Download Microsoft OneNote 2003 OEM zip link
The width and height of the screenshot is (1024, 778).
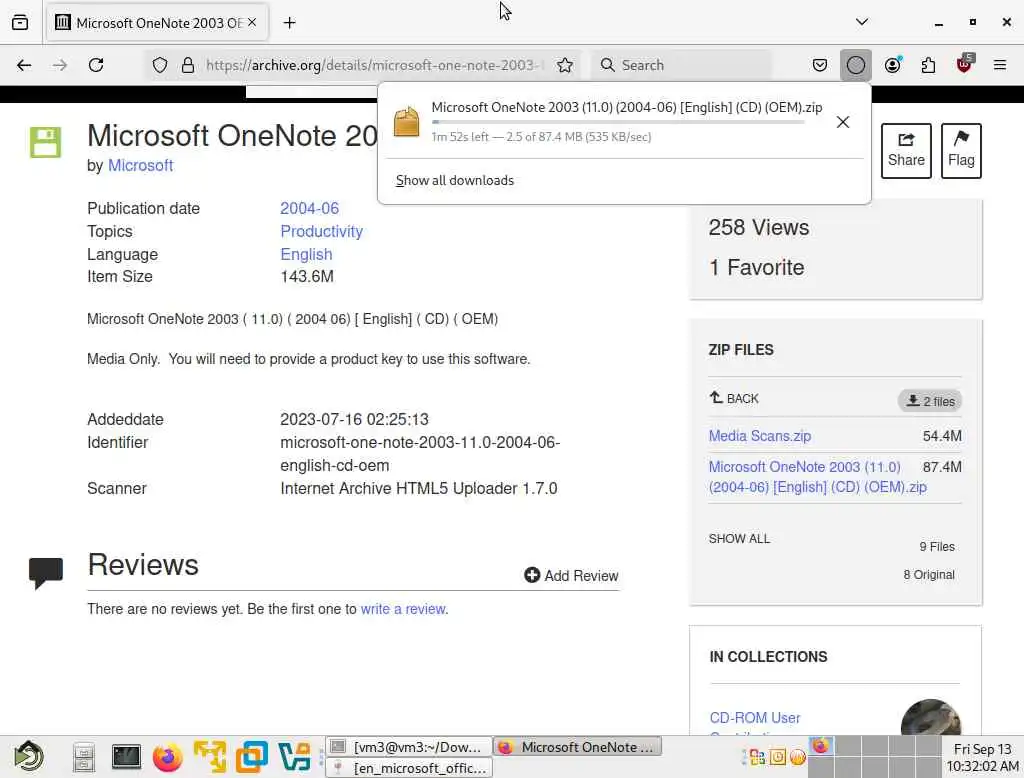click(x=817, y=477)
